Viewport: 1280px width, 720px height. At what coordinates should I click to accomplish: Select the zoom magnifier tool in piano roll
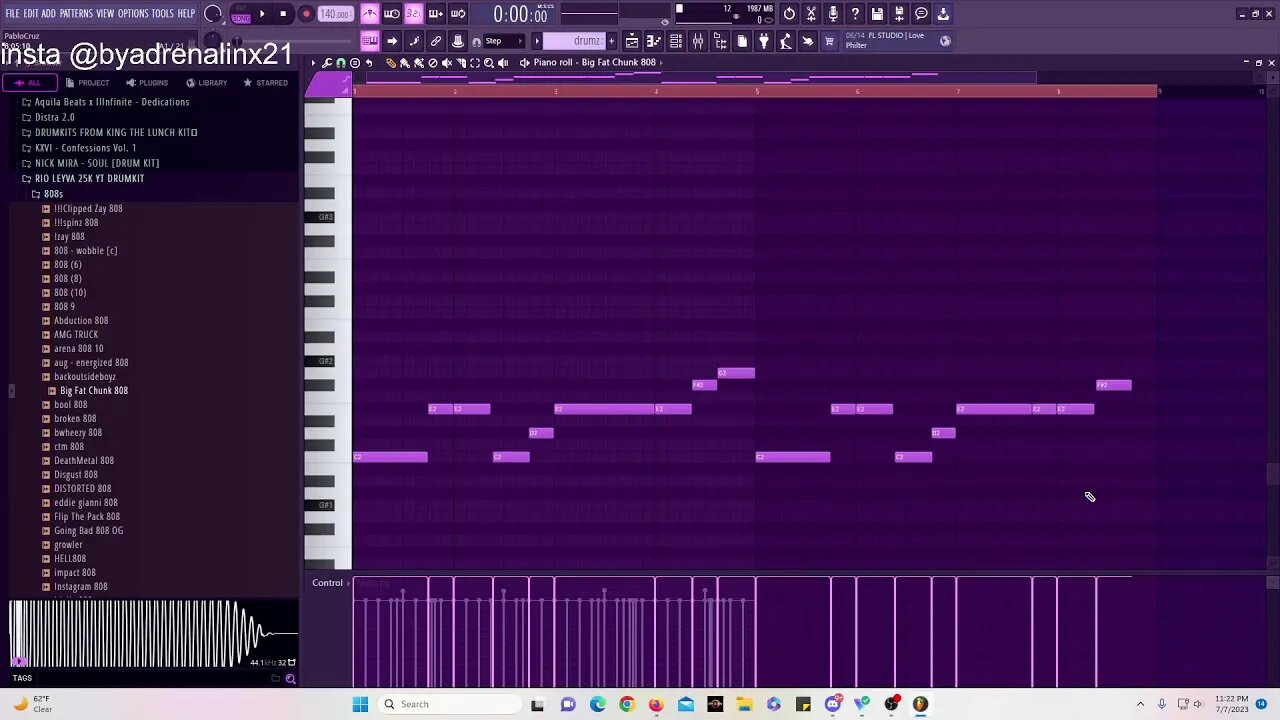click(x=489, y=63)
